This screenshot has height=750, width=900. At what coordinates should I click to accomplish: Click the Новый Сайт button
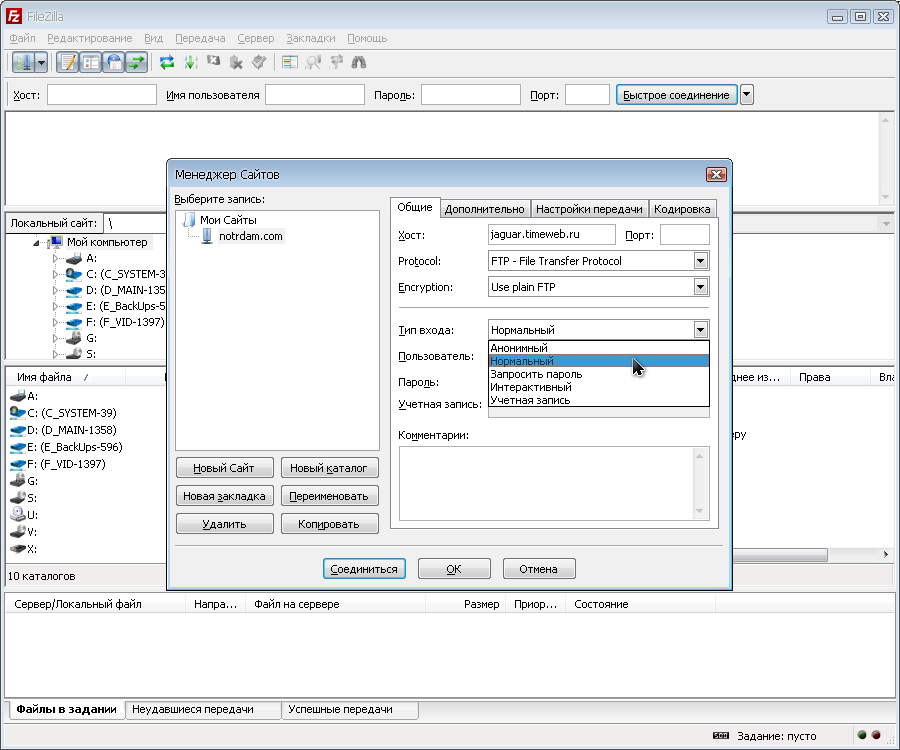(224, 468)
